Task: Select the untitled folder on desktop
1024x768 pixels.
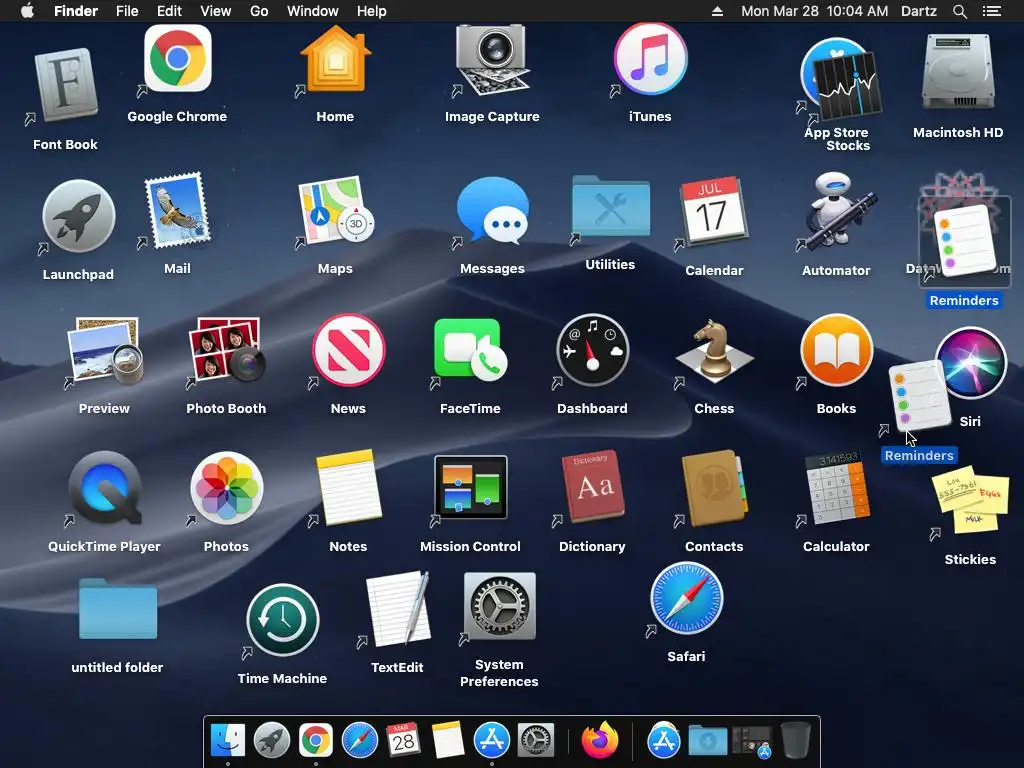Action: [118, 609]
